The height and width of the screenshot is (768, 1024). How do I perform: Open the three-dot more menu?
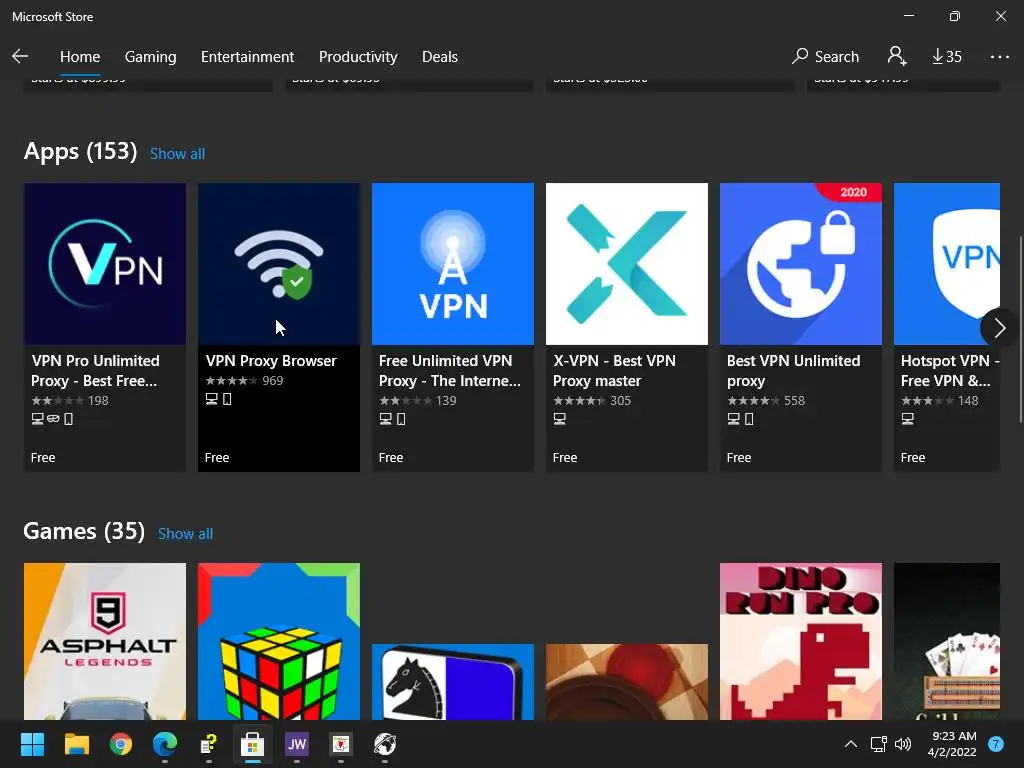pos(1000,57)
